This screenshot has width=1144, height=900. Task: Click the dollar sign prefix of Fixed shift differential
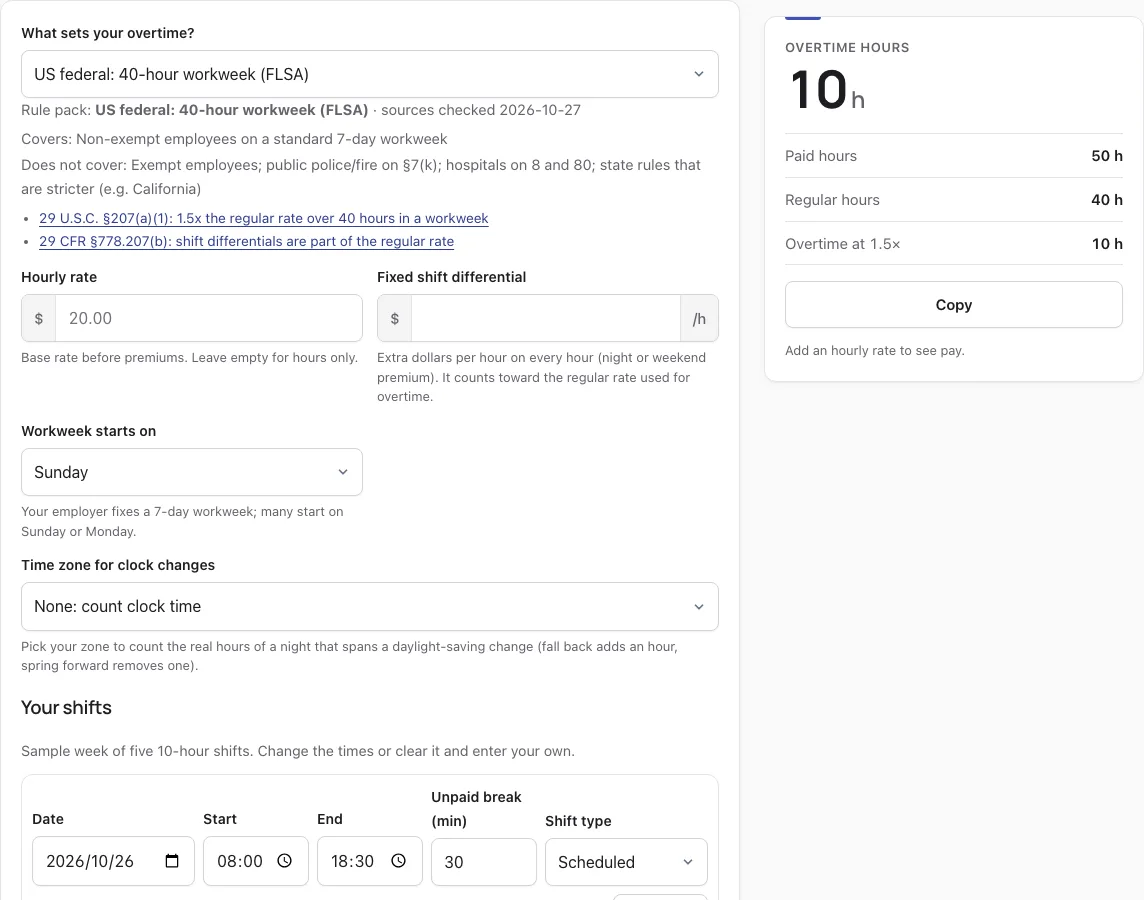coord(395,318)
